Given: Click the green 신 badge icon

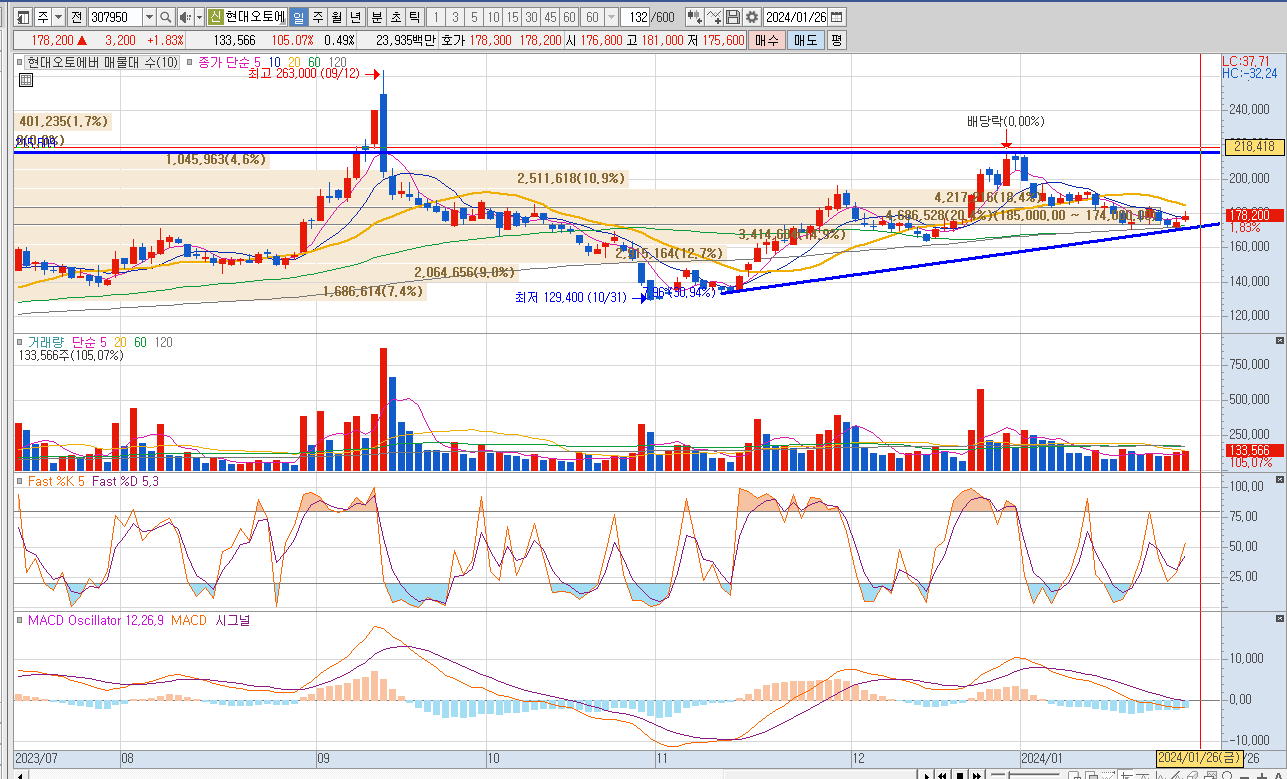Looking at the screenshot, I should [x=215, y=17].
